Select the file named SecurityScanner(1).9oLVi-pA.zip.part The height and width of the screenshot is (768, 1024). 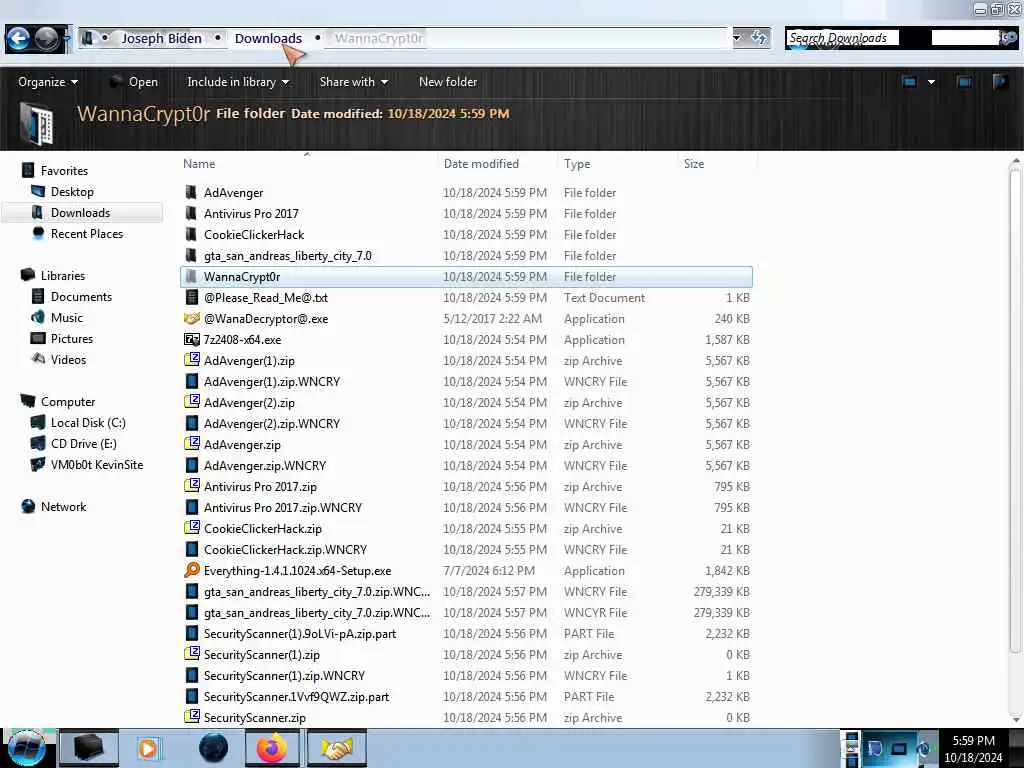(300, 633)
